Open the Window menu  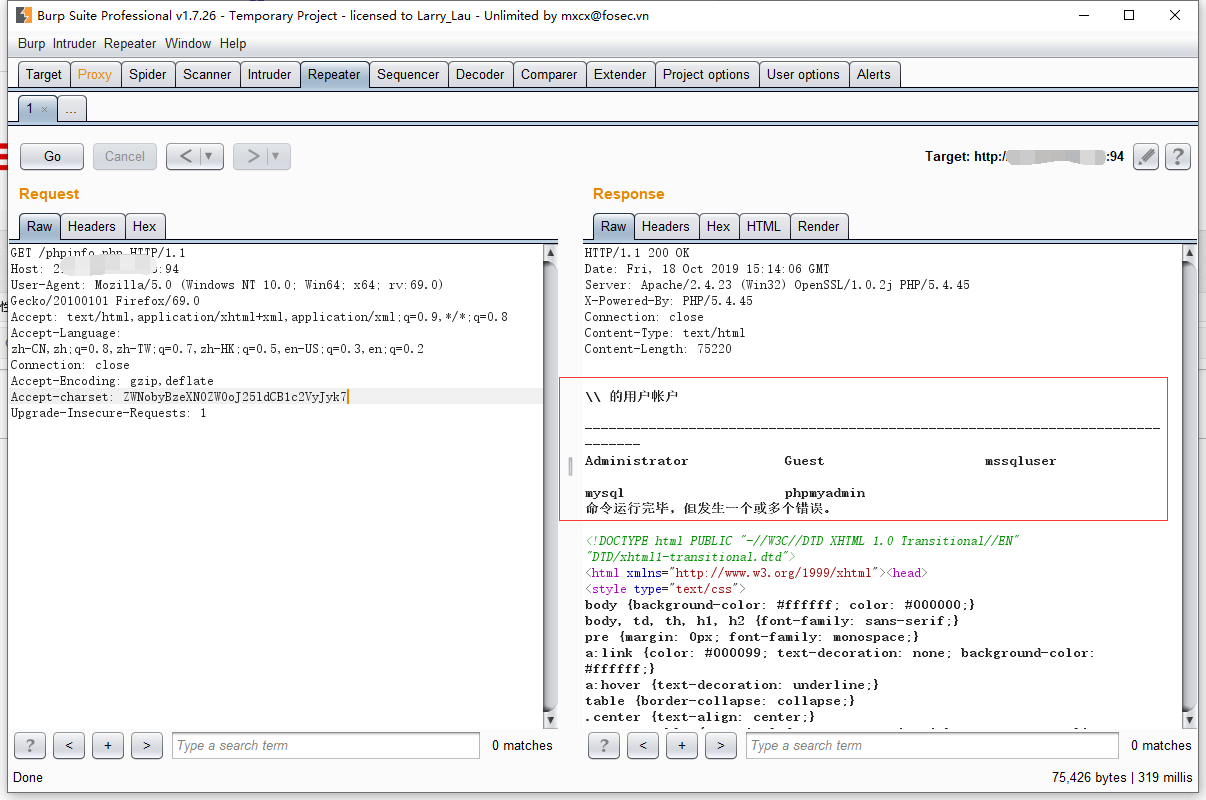[x=188, y=43]
